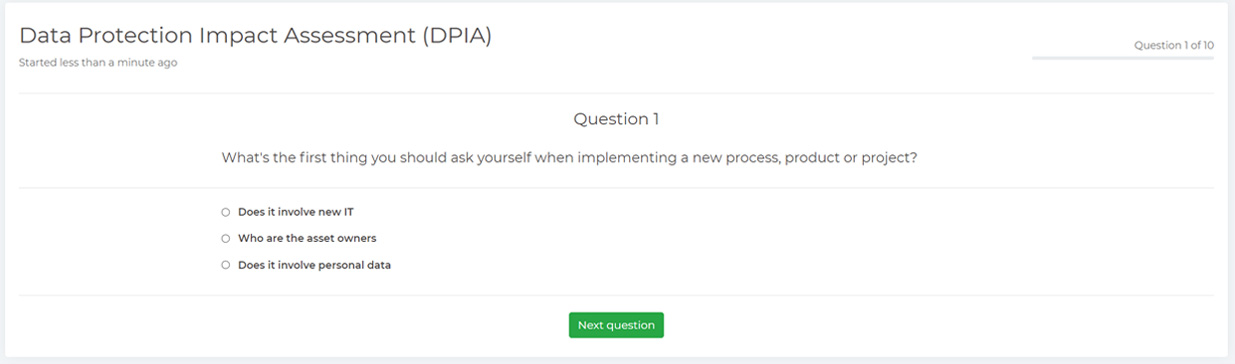Choose the "Who are the asset owners" radio option
This screenshot has width=1235, height=364.
point(226,239)
